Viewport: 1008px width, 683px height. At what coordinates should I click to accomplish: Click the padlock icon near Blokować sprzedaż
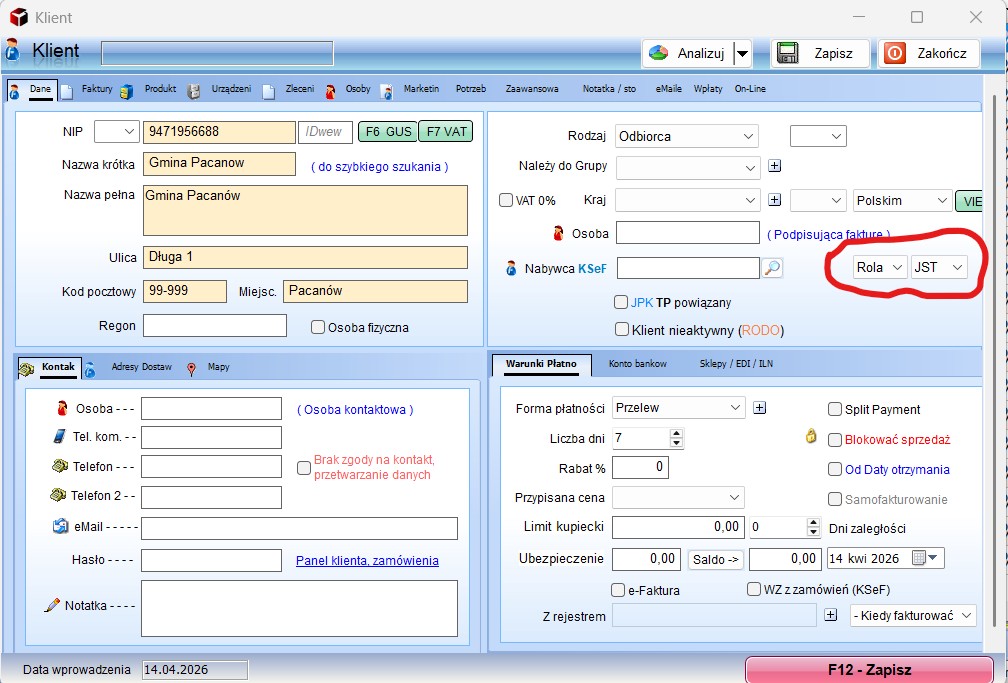[x=811, y=436]
